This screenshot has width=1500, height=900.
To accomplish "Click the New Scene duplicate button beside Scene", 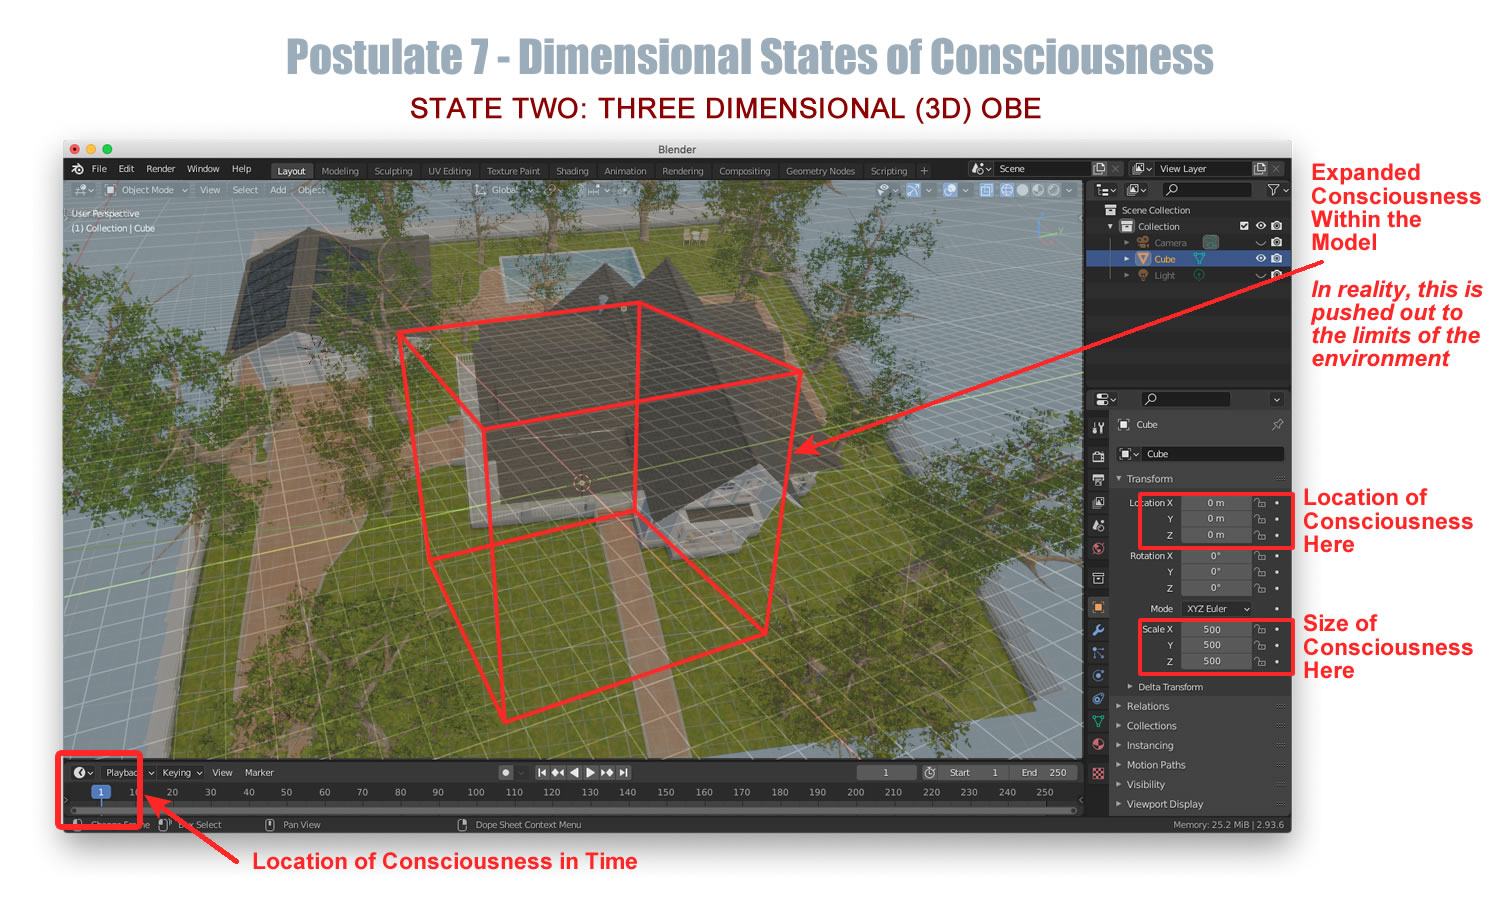I will (x=1099, y=168).
